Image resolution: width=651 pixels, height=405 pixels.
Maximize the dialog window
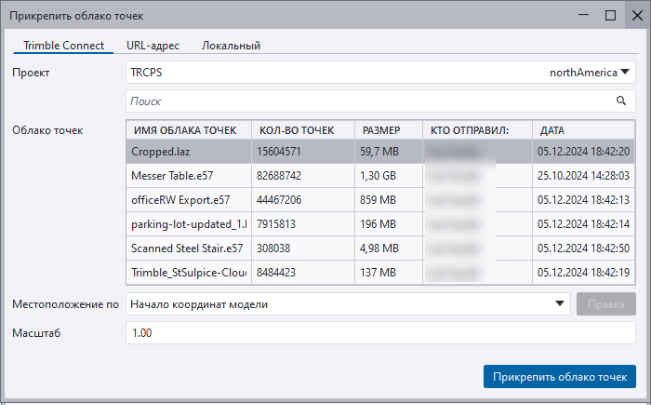click(x=611, y=16)
